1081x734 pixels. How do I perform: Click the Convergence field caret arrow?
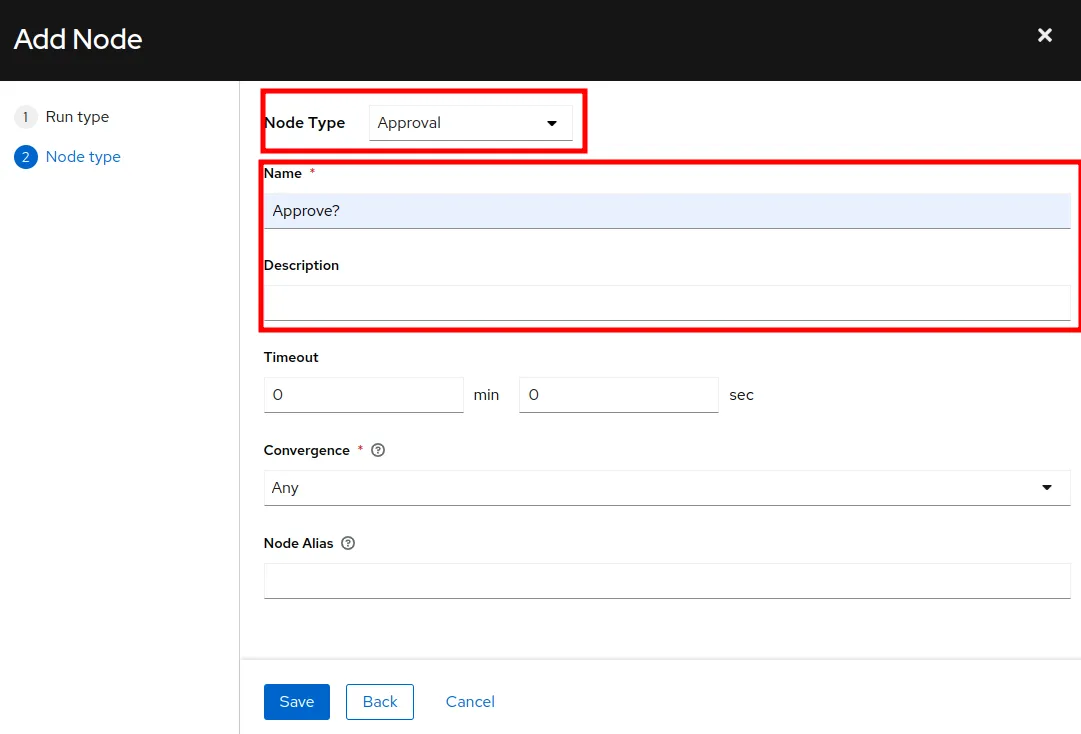(1047, 488)
